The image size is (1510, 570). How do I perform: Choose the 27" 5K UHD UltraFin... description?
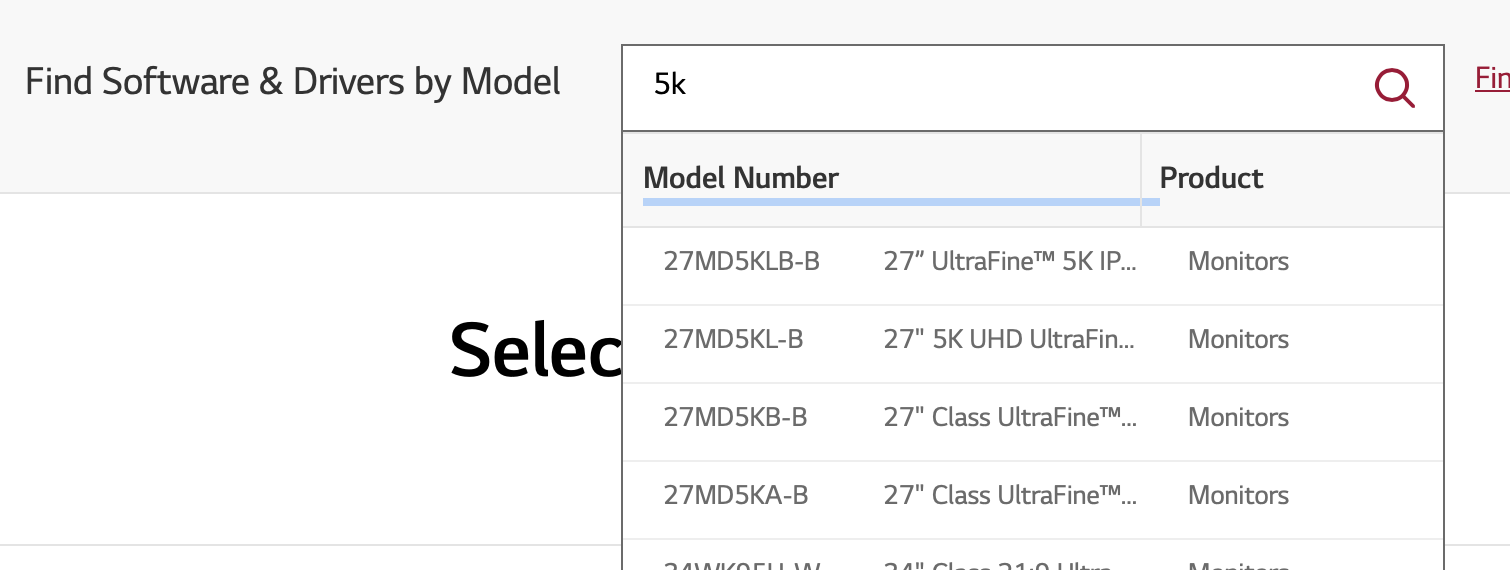pos(1010,340)
